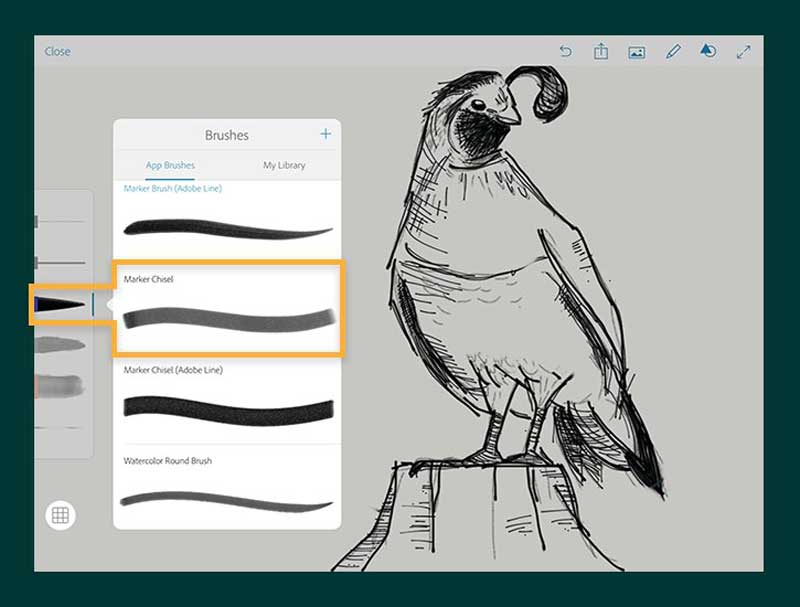Click the Brushes panel title
This screenshot has width=800, height=607.
(227, 135)
